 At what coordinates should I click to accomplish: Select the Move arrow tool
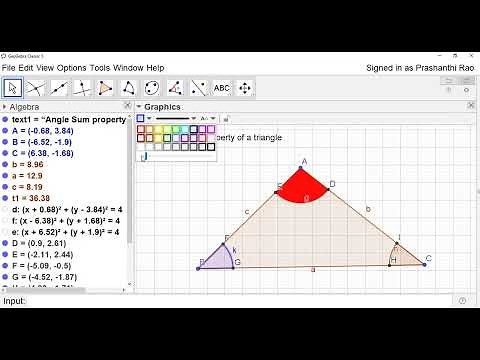13,88
